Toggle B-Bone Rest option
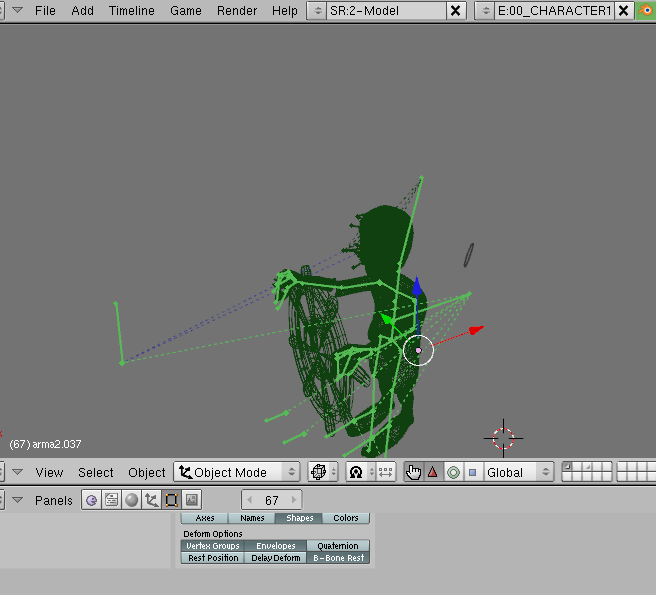Image resolution: width=656 pixels, height=595 pixels. tap(338, 558)
